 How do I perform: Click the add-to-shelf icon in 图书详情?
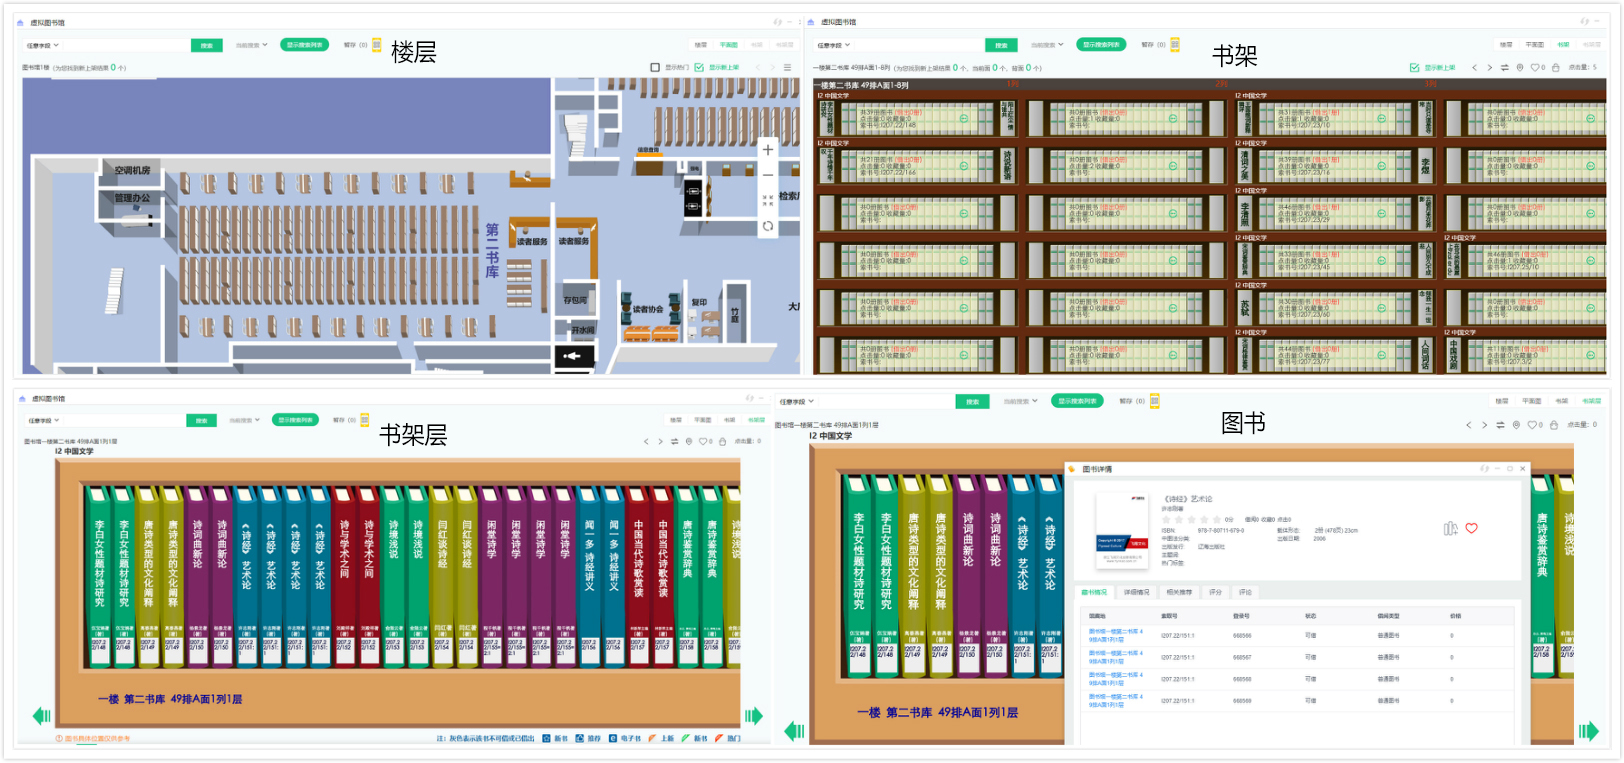[1450, 529]
